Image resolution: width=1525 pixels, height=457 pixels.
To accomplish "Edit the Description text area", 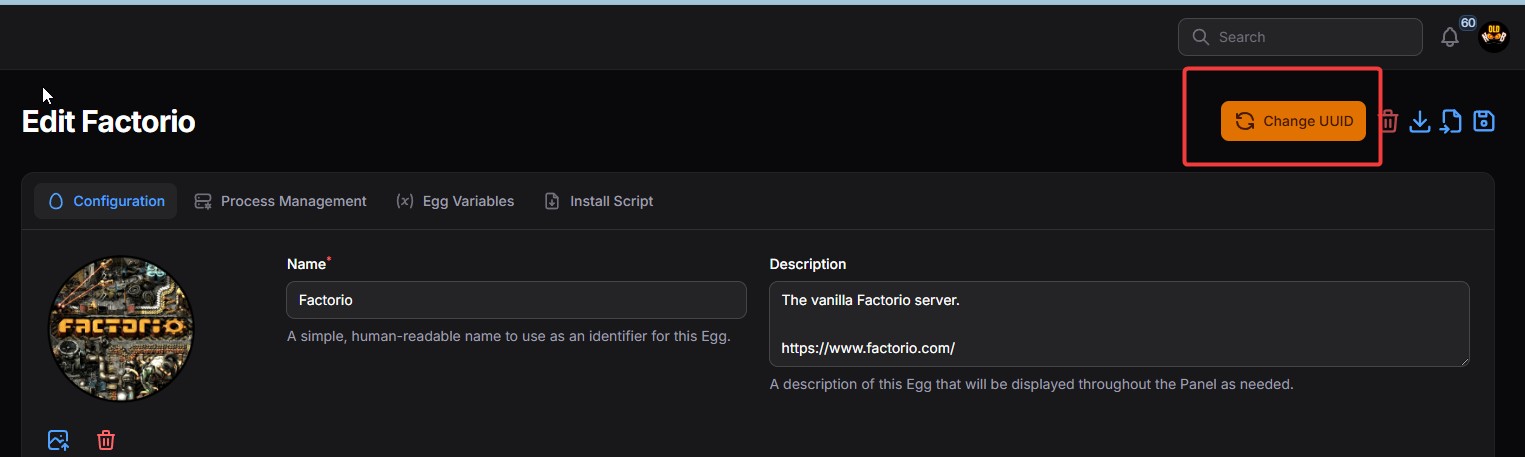I will (x=1119, y=324).
